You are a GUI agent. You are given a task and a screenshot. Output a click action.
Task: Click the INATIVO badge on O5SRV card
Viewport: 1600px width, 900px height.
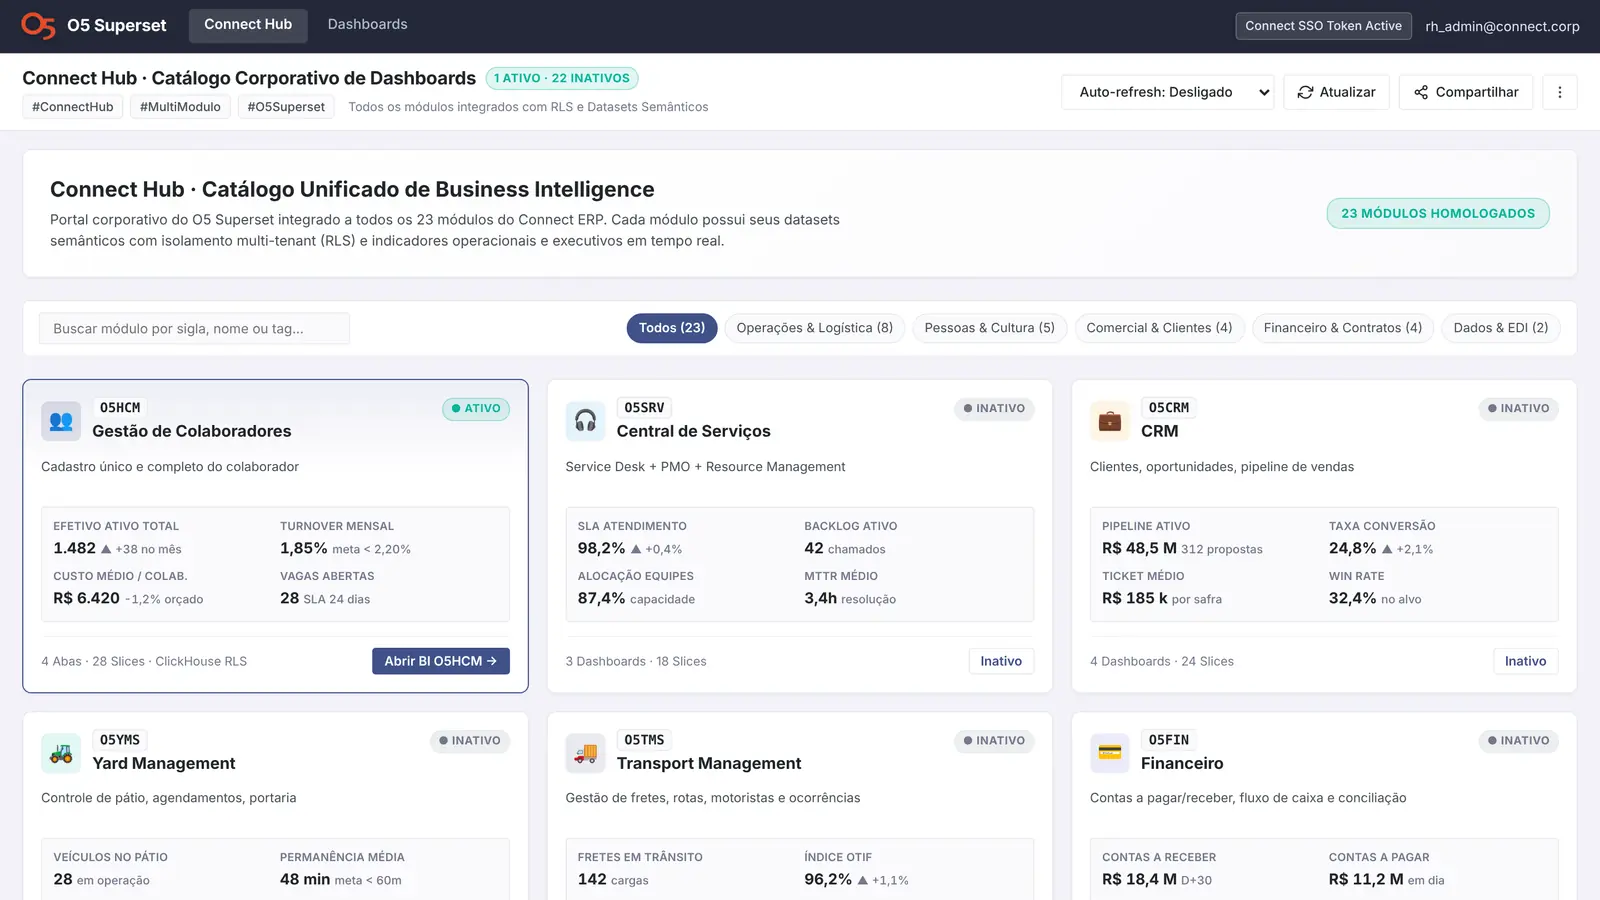point(994,408)
